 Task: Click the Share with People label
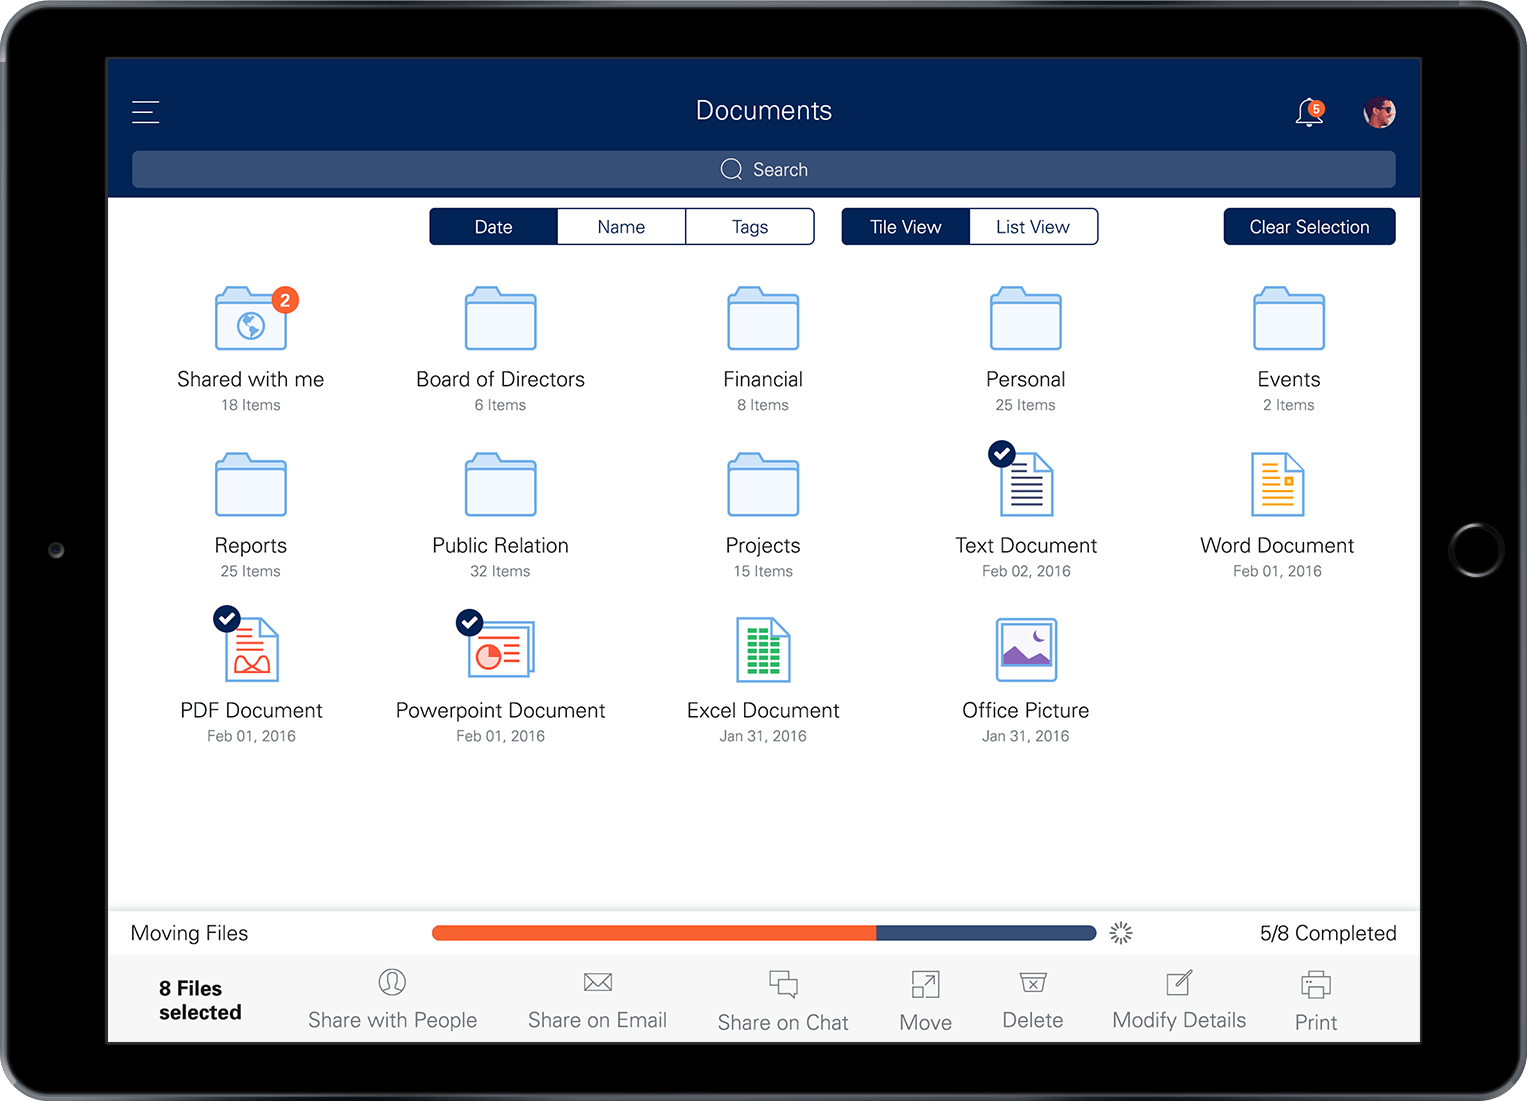[x=392, y=1020]
